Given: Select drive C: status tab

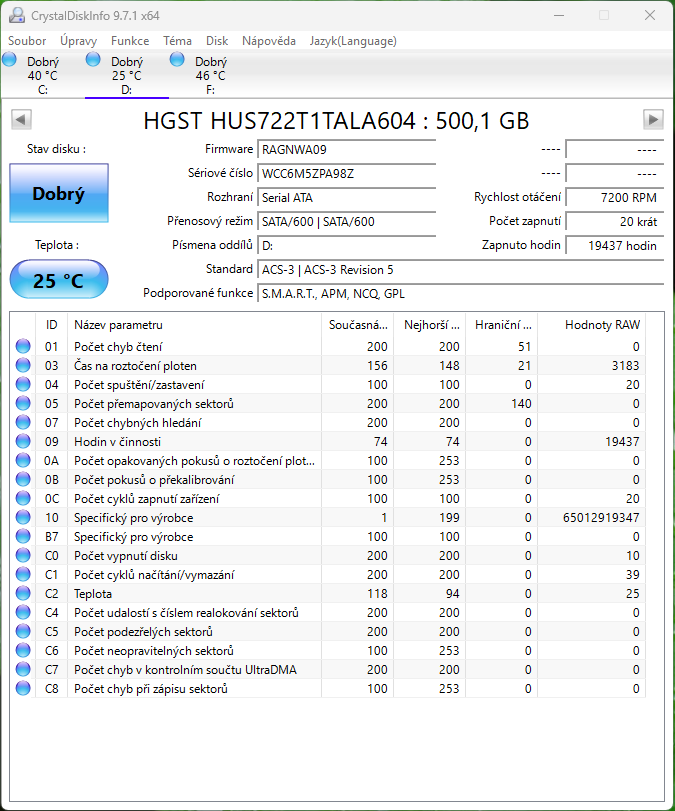Looking at the screenshot, I should (42, 74).
